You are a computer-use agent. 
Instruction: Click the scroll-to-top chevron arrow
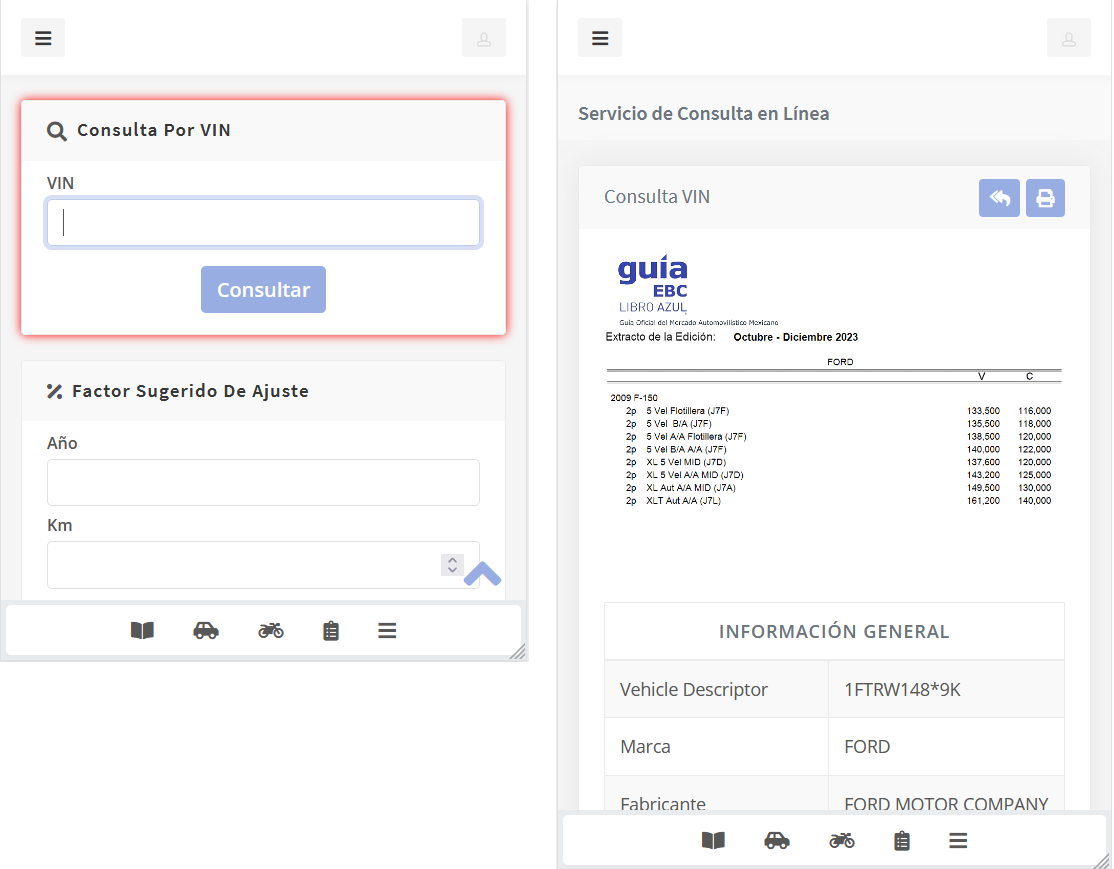[x=482, y=574]
